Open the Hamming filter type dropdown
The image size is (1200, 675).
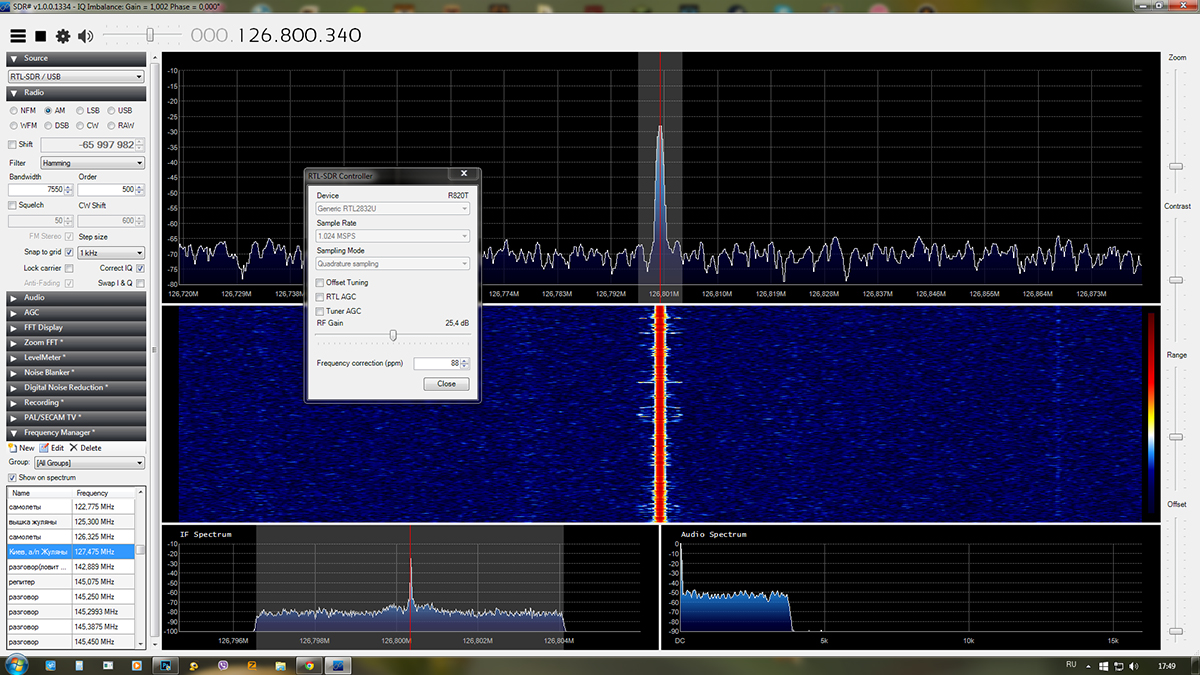point(92,163)
